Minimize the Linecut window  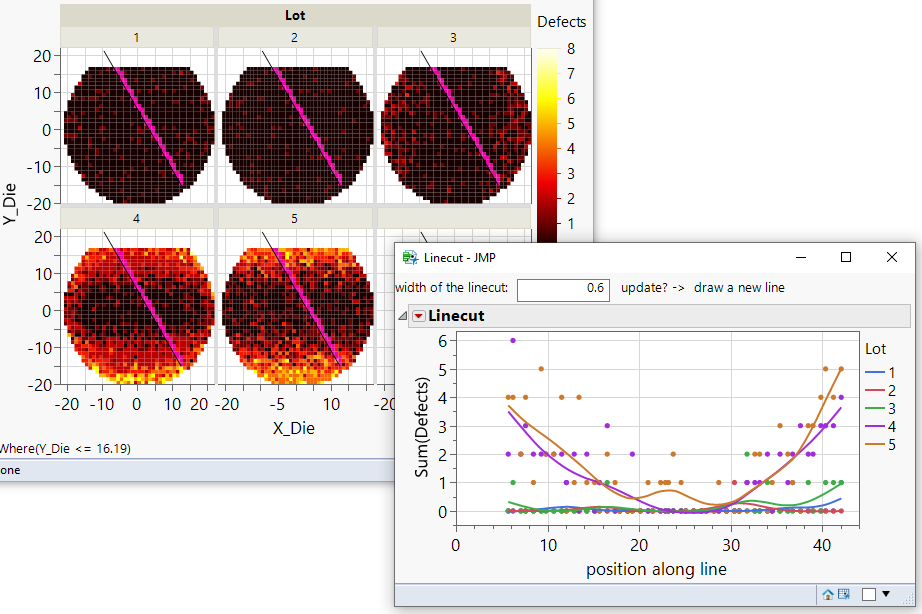tap(801, 257)
